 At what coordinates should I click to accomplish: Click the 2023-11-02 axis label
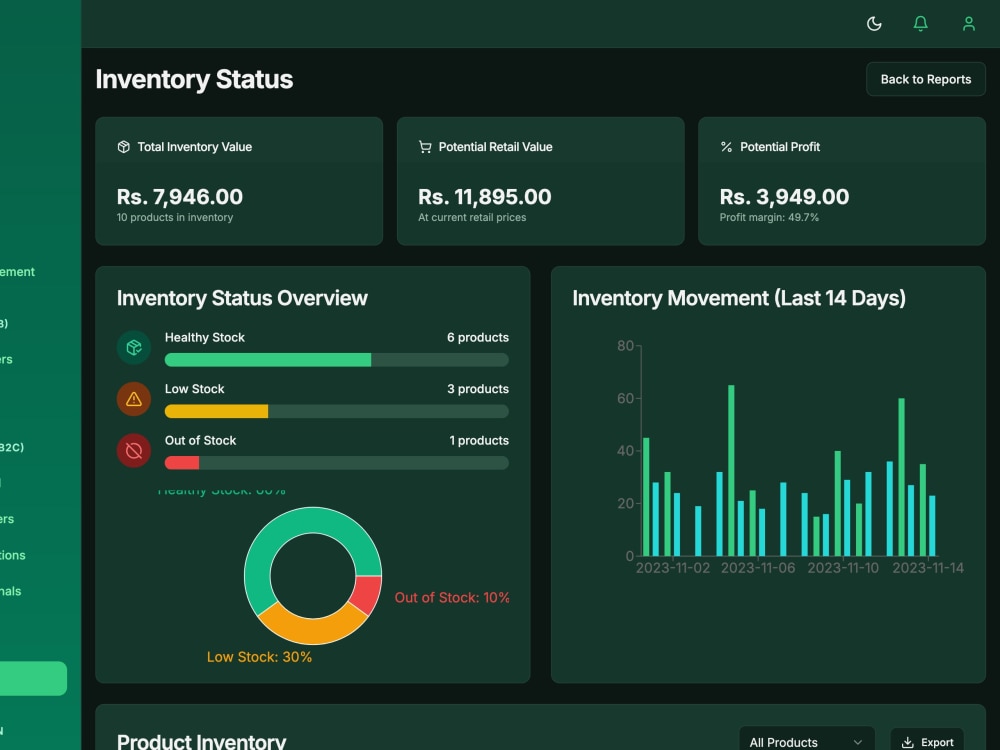(673, 568)
